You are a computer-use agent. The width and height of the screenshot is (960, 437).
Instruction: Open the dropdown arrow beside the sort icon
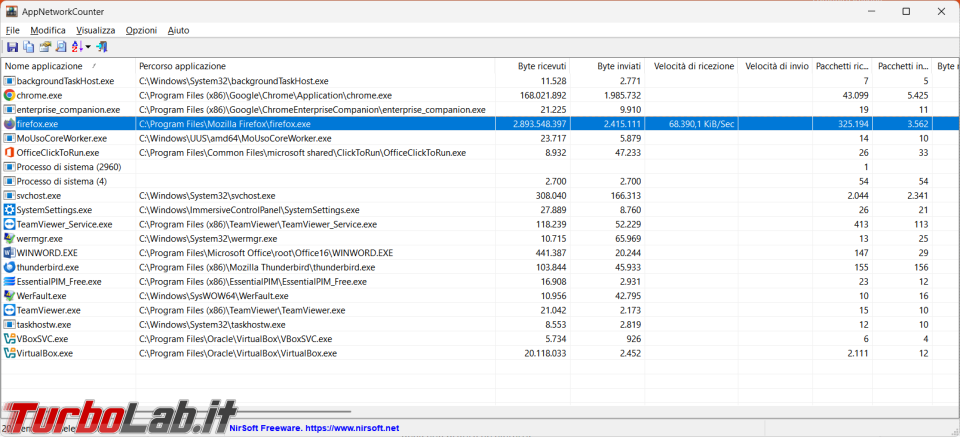tap(88, 47)
